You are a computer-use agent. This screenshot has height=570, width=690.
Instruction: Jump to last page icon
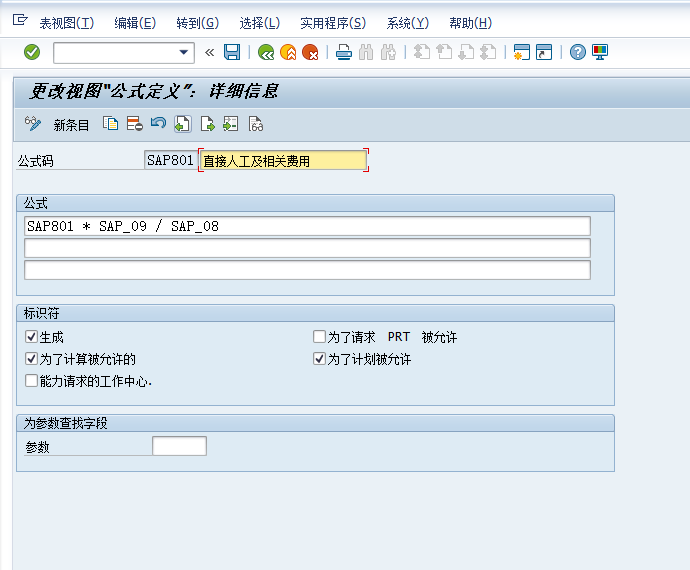(x=488, y=52)
